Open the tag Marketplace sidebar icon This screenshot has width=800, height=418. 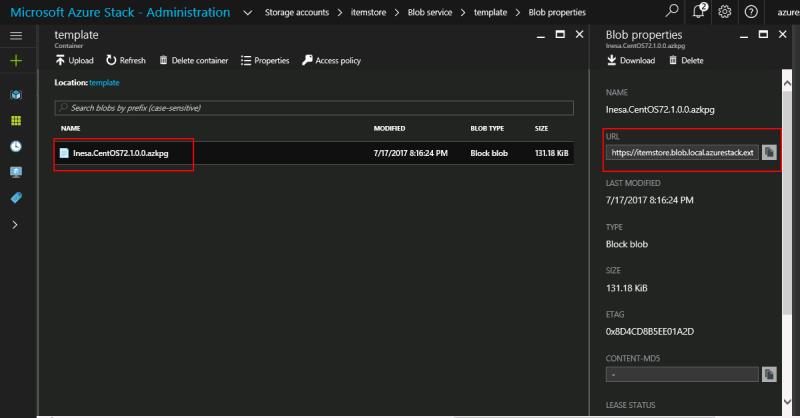[16, 198]
